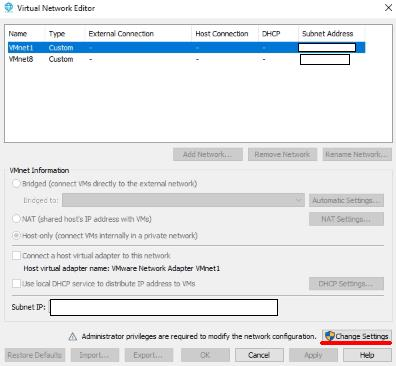Select the VMnet8 network row
Screen dimensions: 396x366
[186, 59]
